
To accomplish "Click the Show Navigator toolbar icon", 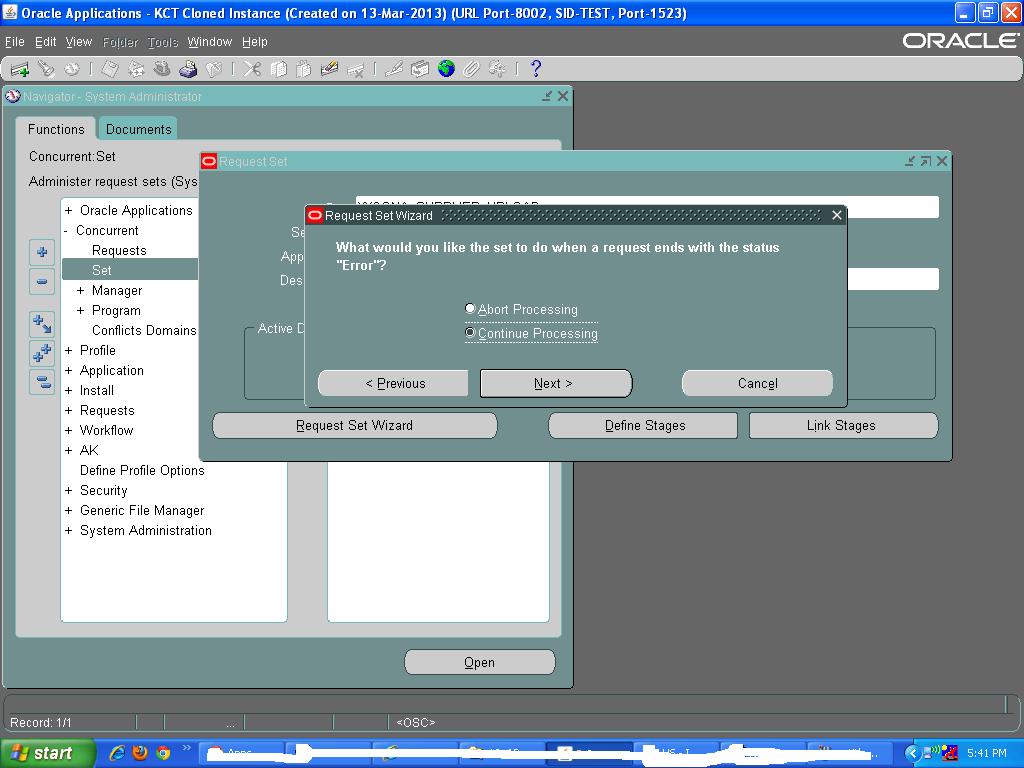I will [x=71, y=69].
